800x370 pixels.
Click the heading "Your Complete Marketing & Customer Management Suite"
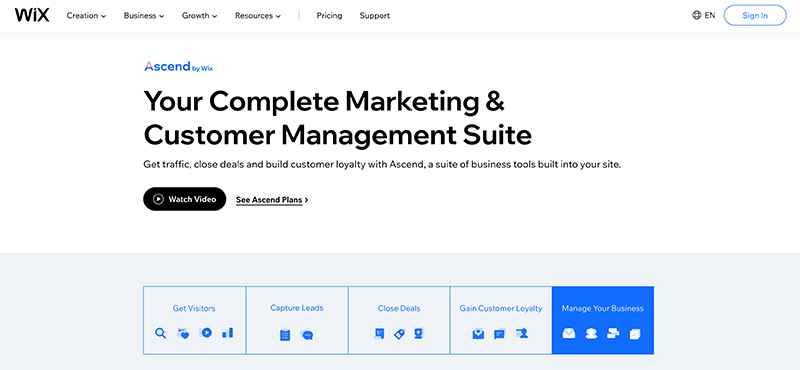[338, 118]
